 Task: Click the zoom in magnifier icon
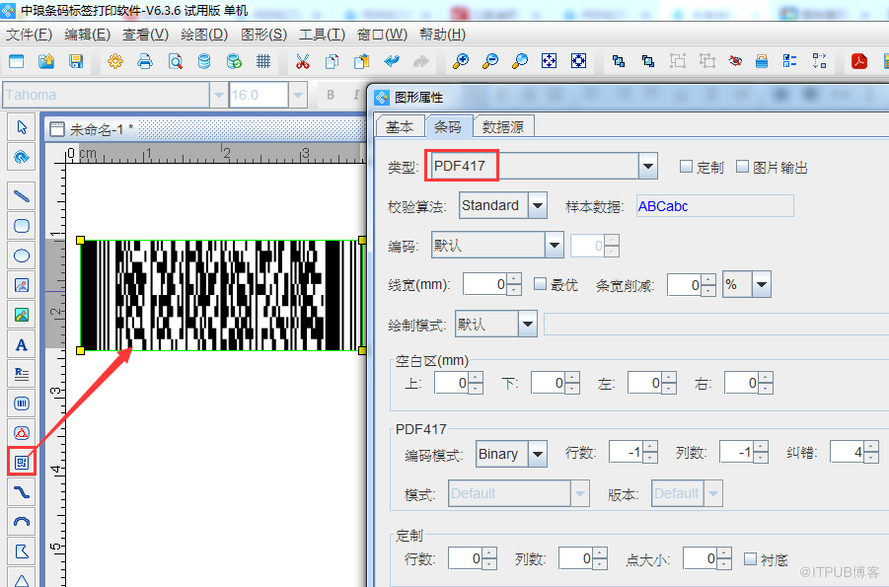pos(460,62)
